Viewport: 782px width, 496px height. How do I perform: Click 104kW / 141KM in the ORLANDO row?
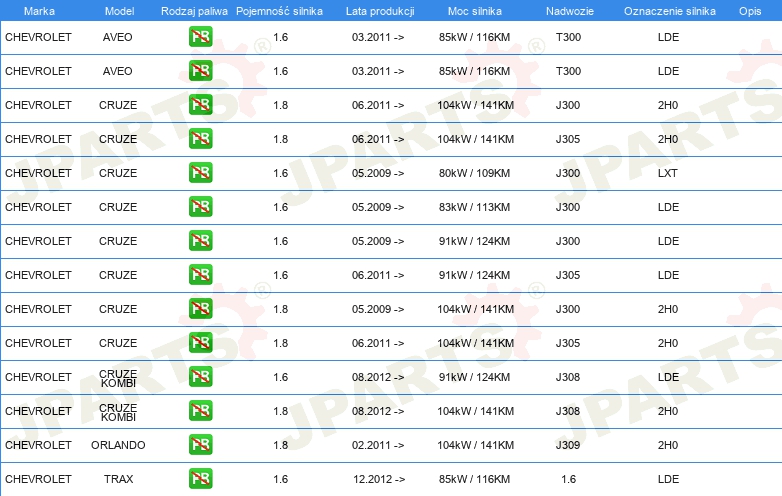(475, 445)
